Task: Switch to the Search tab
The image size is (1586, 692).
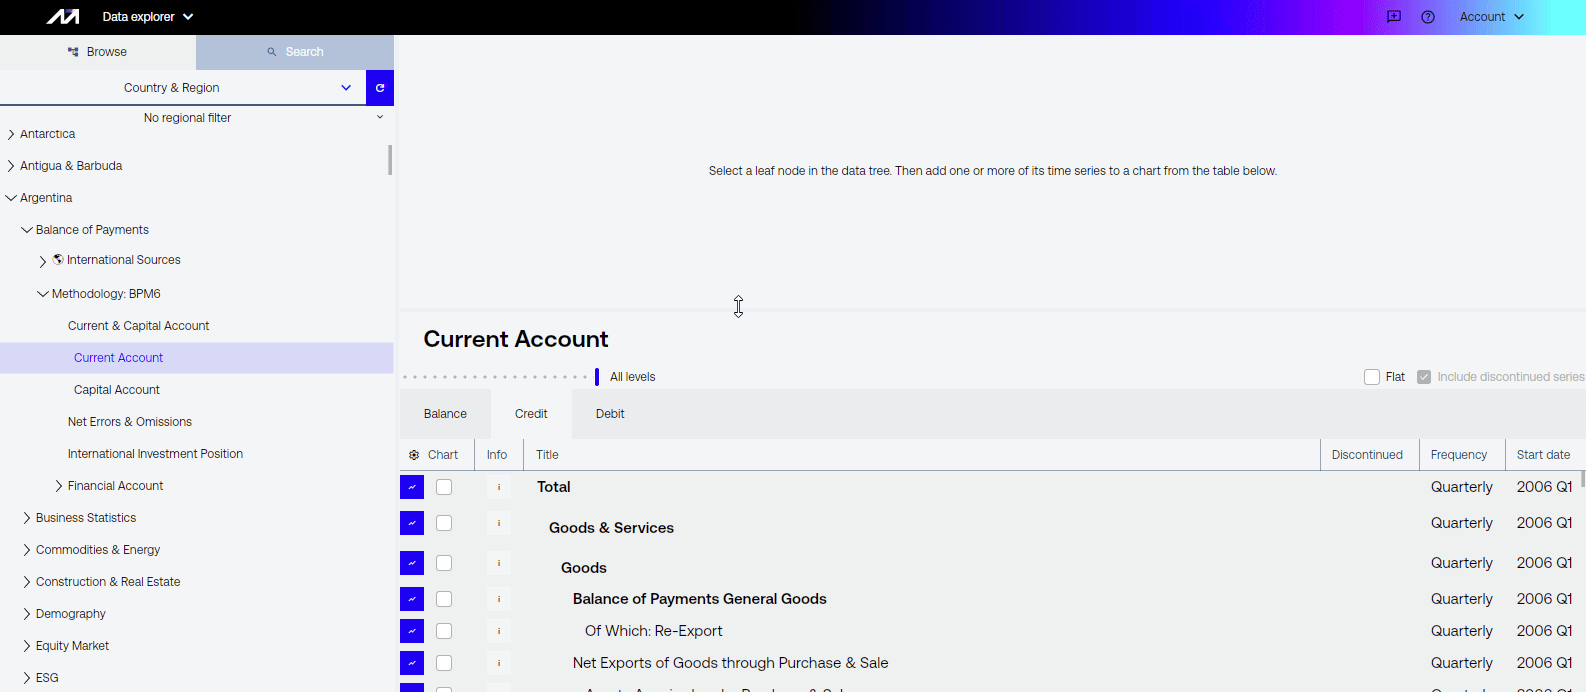Action: [295, 52]
